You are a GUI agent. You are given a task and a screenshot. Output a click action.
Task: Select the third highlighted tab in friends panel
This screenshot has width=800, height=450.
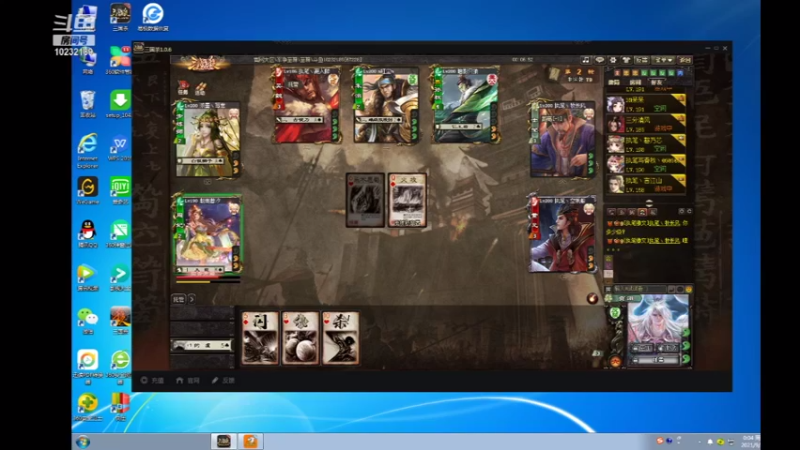click(x=657, y=83)
